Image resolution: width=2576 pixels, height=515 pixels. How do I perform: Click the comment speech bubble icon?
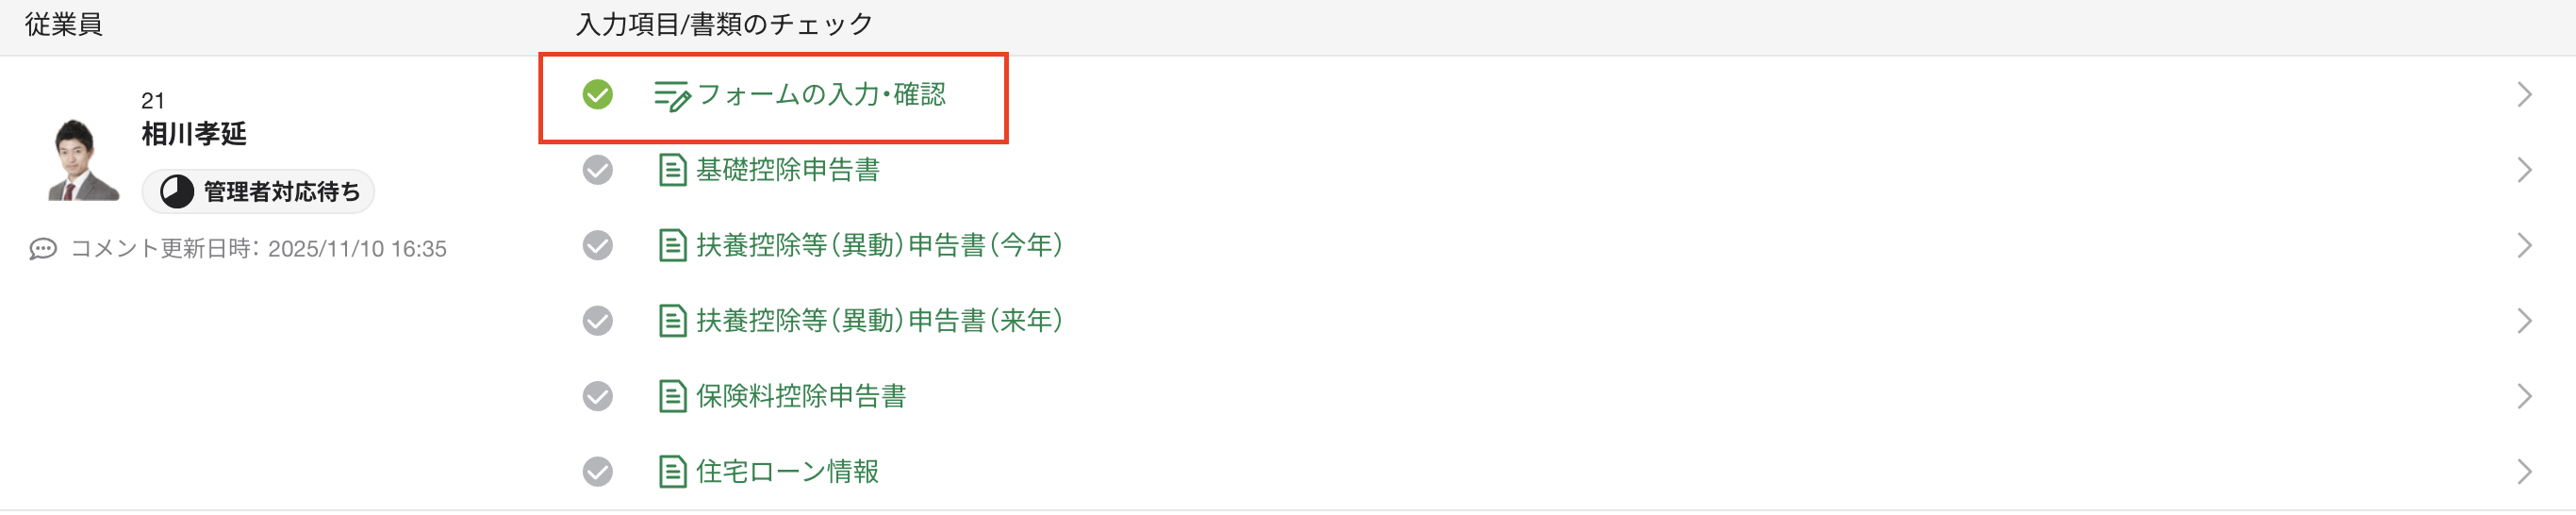click(x=43, y=249)
